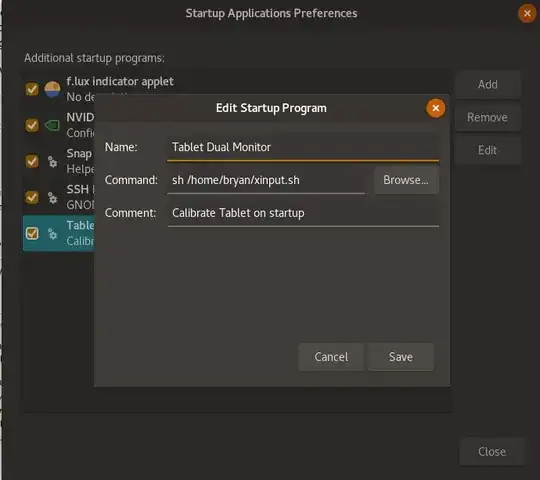This screenshot has height=480, width=540.
Task: Click the gear icon beside SSH entry
Action: pyautogui.click(x=52, y=198)
